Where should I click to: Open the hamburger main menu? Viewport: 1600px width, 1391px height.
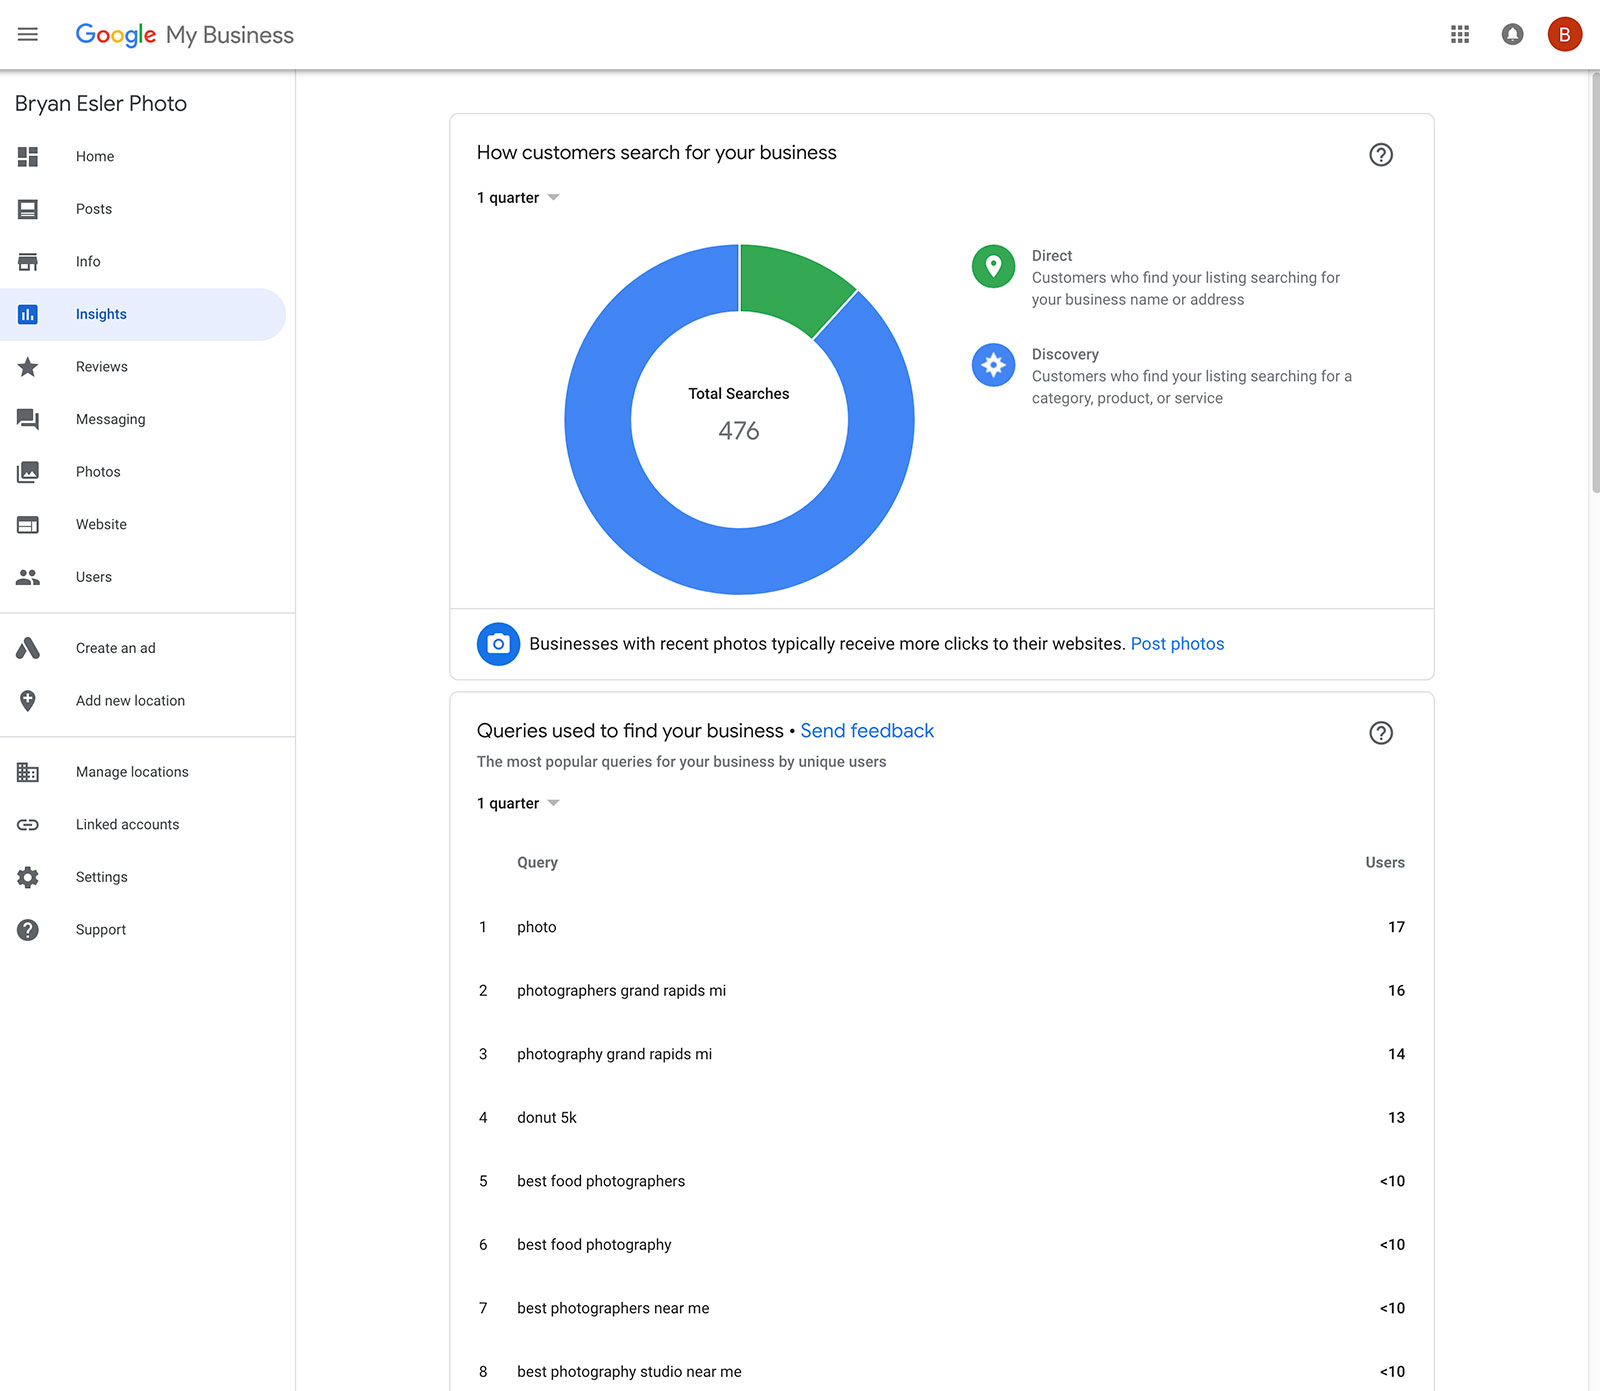28,35
